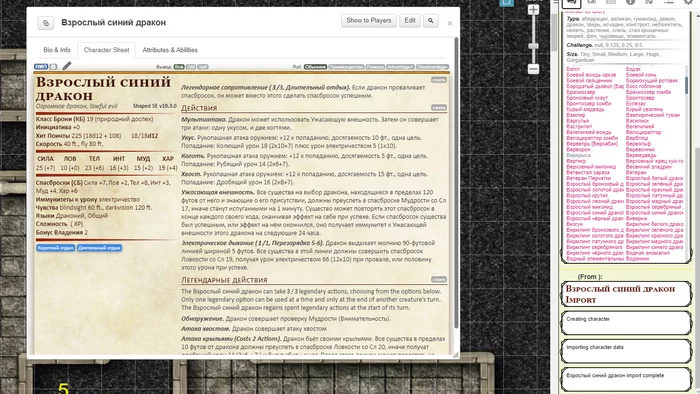
Task: Click the Edit button
Action: 410,21
